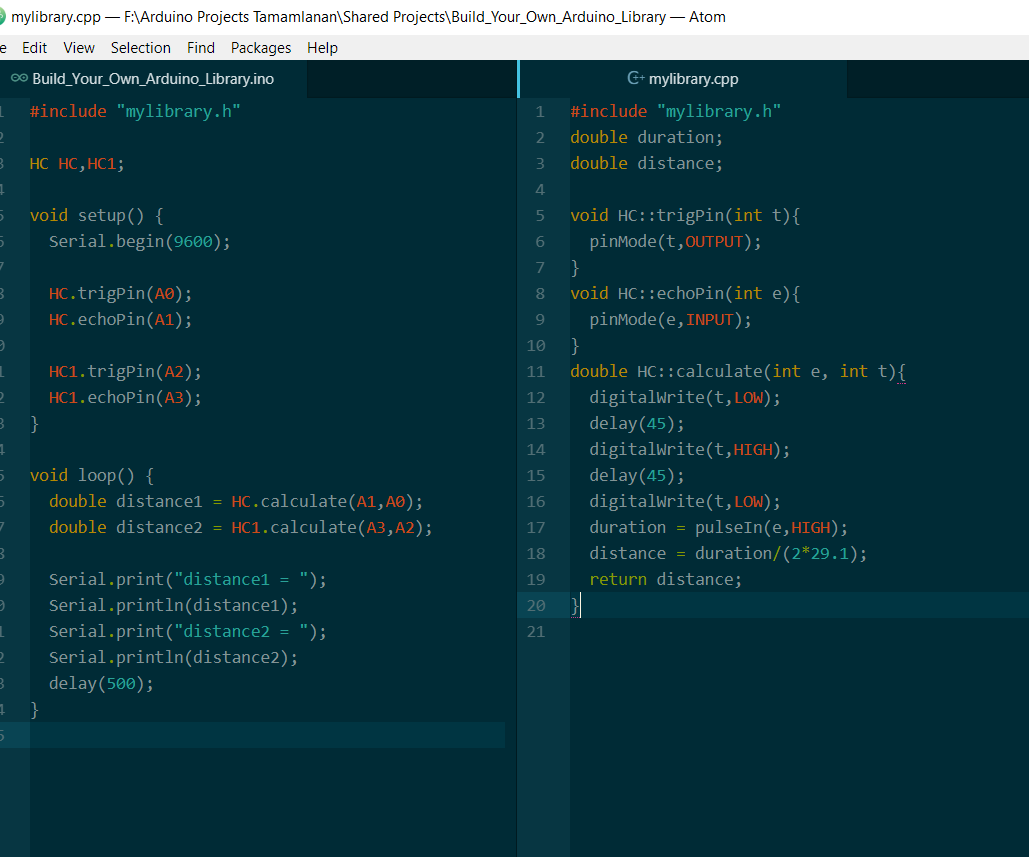Open the Selection menu
1029x857 pixels.
tap(140, 48)
